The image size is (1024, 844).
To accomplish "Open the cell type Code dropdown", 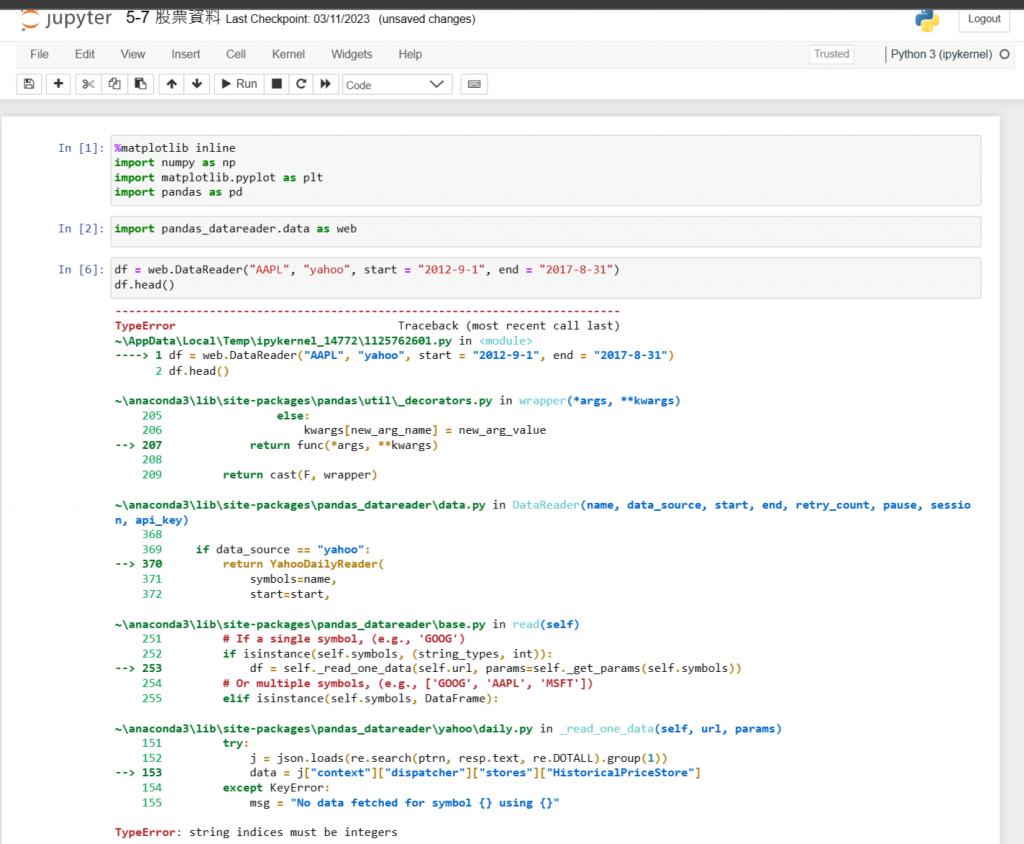I will click(x=397, y=85).
